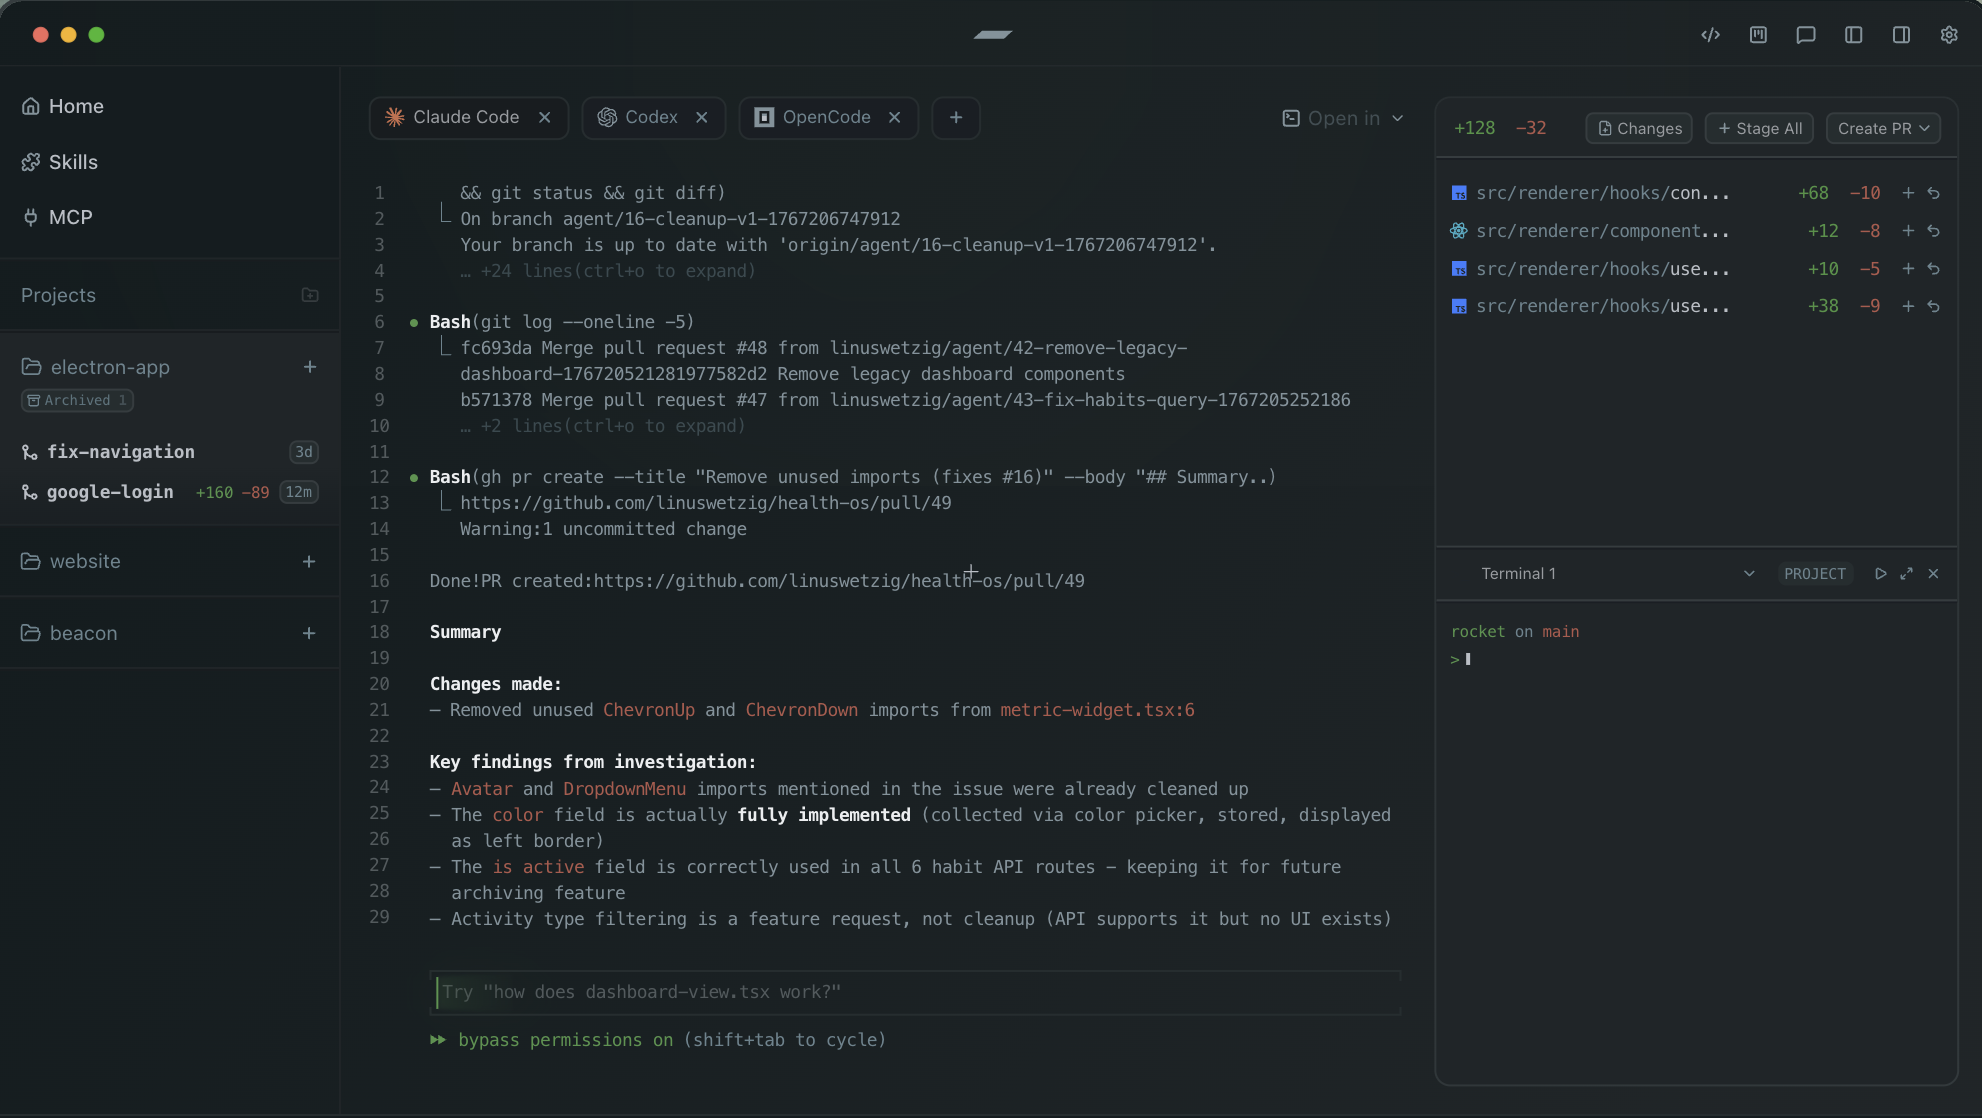Open Skills in sidebar

pyautogui.click(x=60, y=162)
